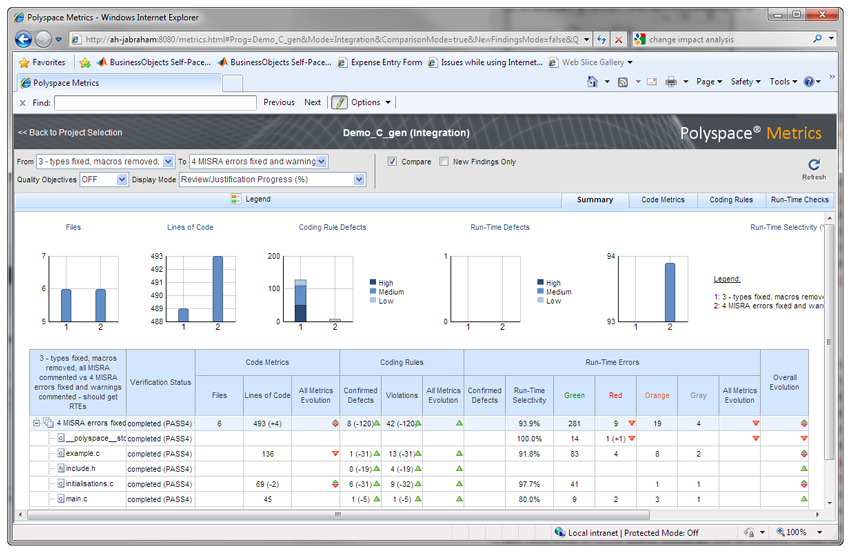Open the Favorites star icon
Image resolution: width=850 pixels, height=552 pixels.
24,62
